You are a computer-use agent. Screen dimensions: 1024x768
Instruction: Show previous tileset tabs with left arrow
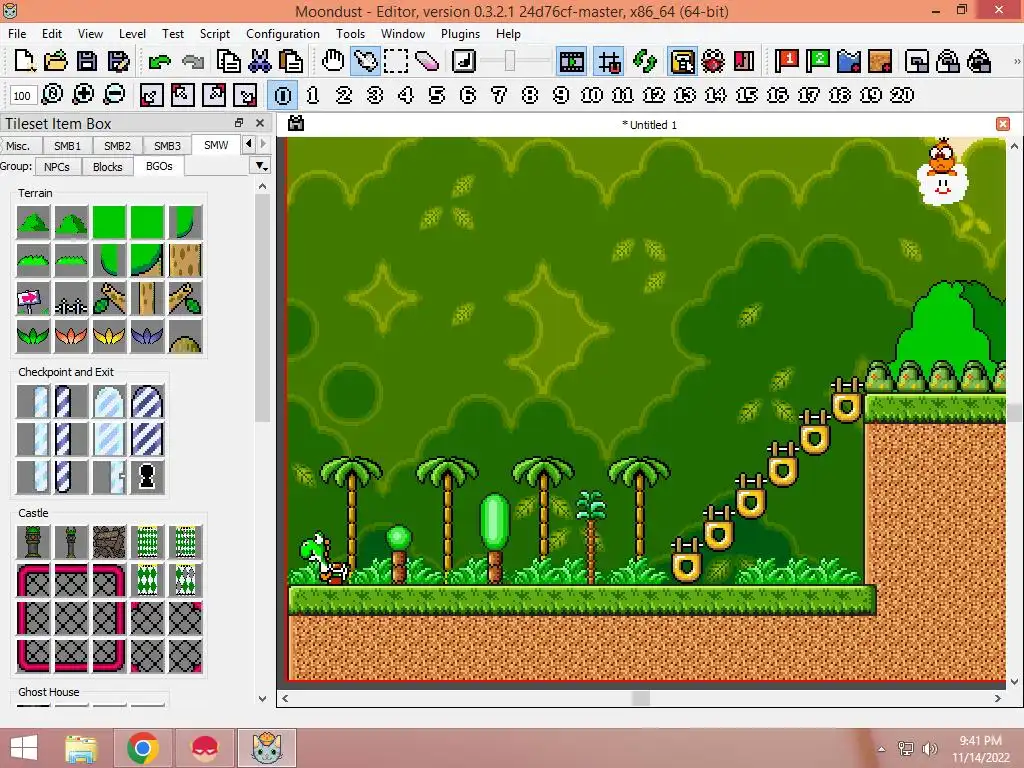point(249,144)
